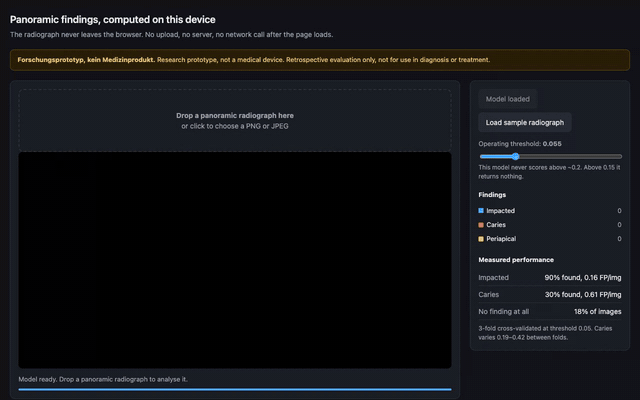Click the Model loaded status badge

click(x=507, y=99)
